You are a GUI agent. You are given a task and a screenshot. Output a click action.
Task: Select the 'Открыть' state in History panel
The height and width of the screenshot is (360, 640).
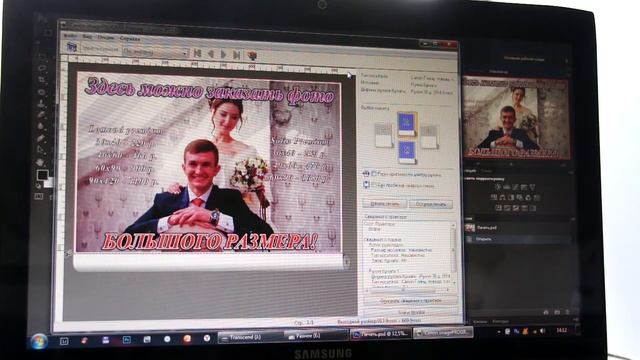pos(518,239)
